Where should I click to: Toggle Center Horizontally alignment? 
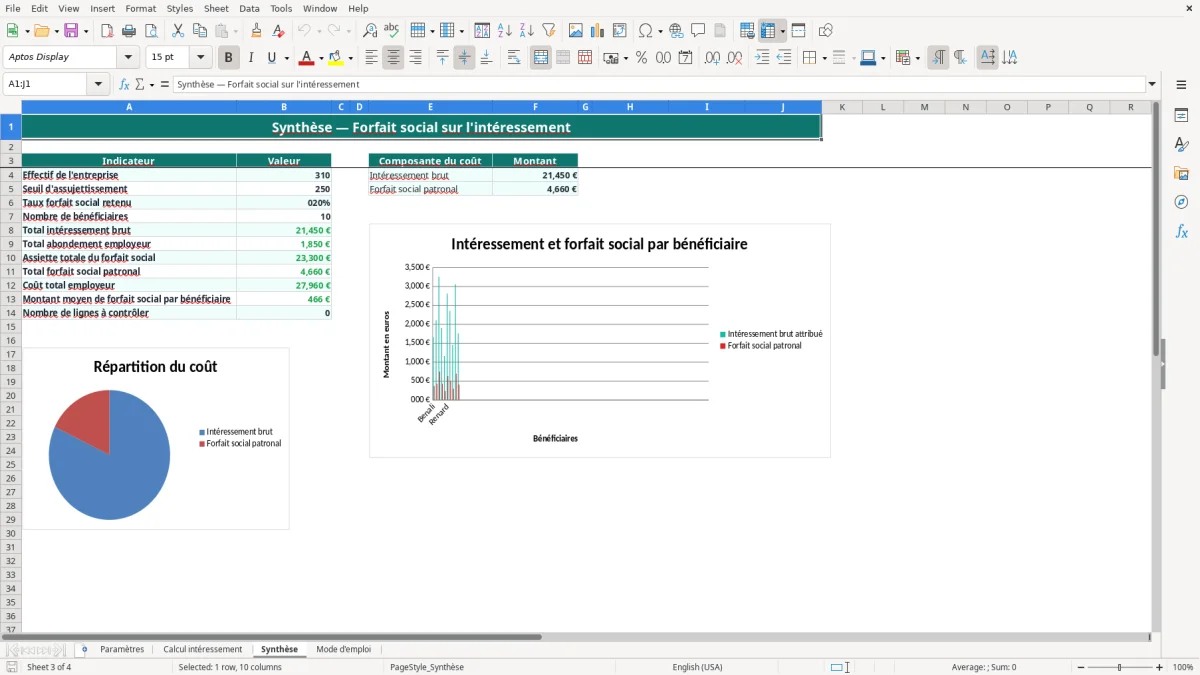(393, 58)
